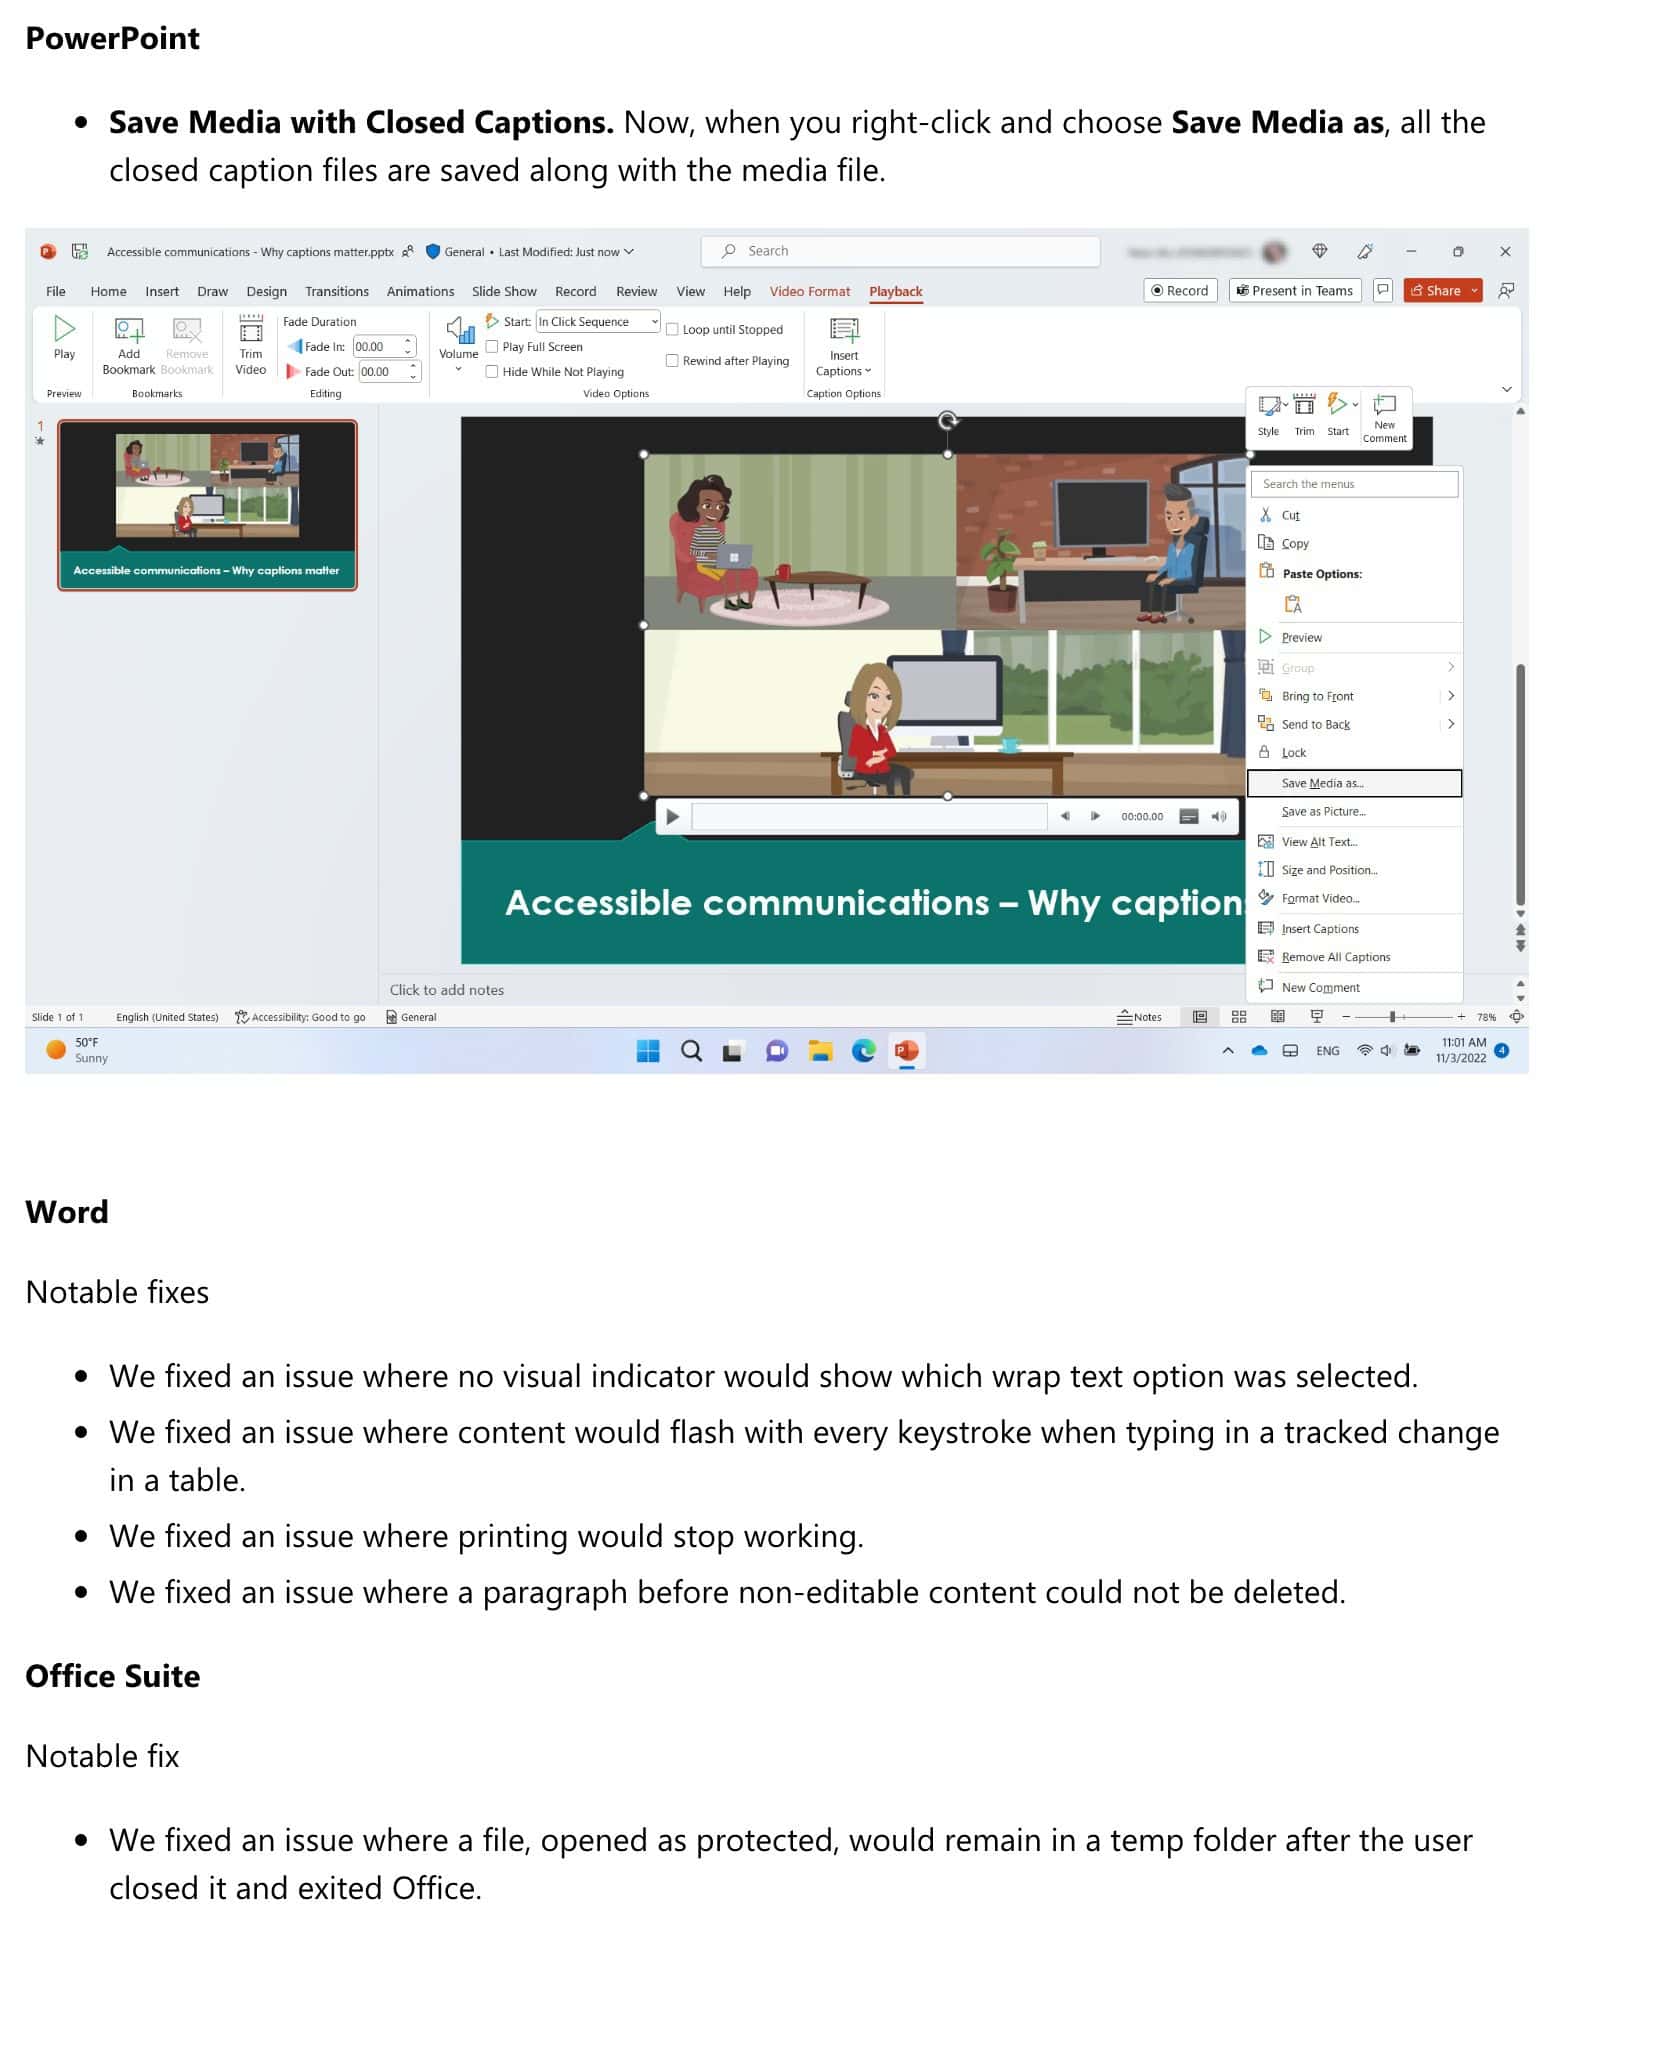Switch to the Insert tab
Image resolution: width=1660 pixels, height=2057 pixels.
[x=162, y=292]
